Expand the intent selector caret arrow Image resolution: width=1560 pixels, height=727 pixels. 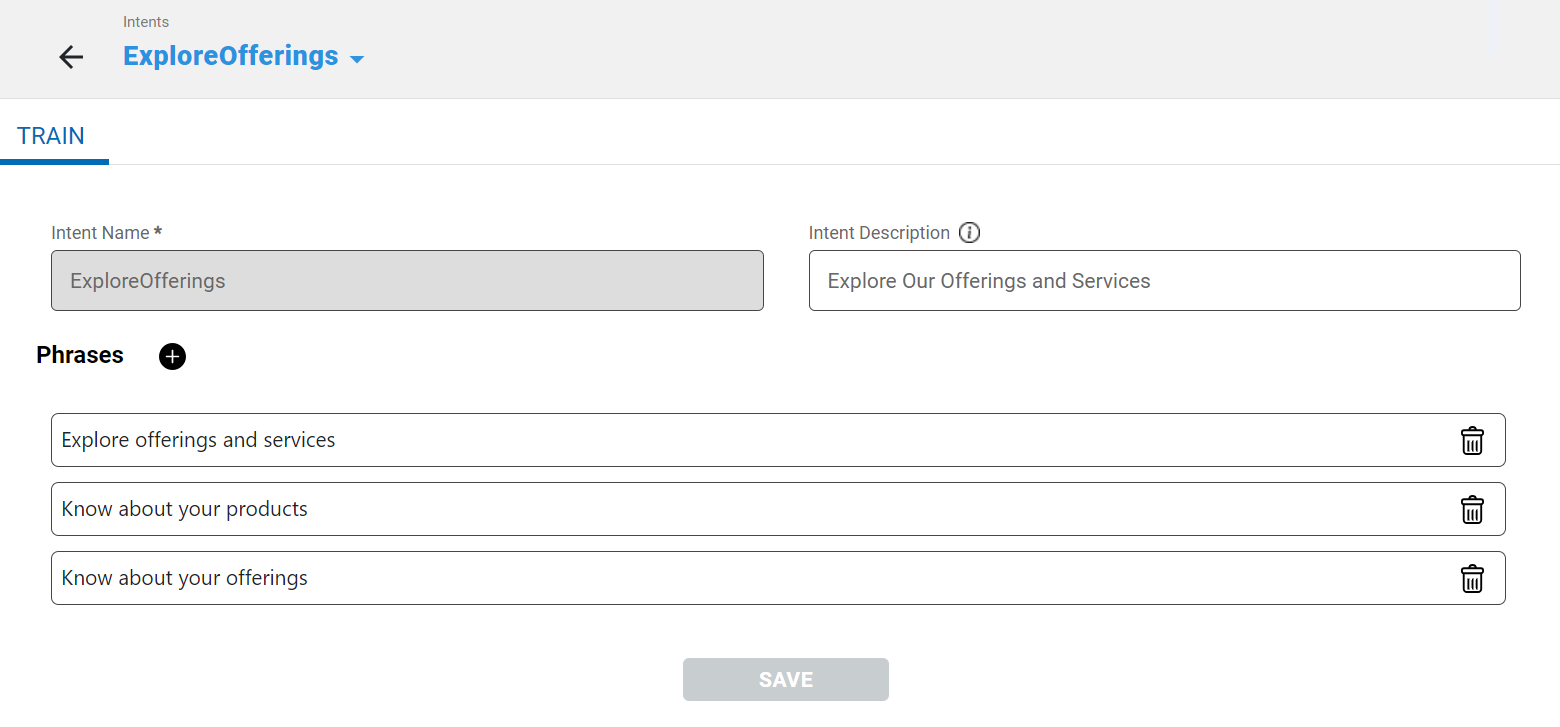[x=357, y=59]
